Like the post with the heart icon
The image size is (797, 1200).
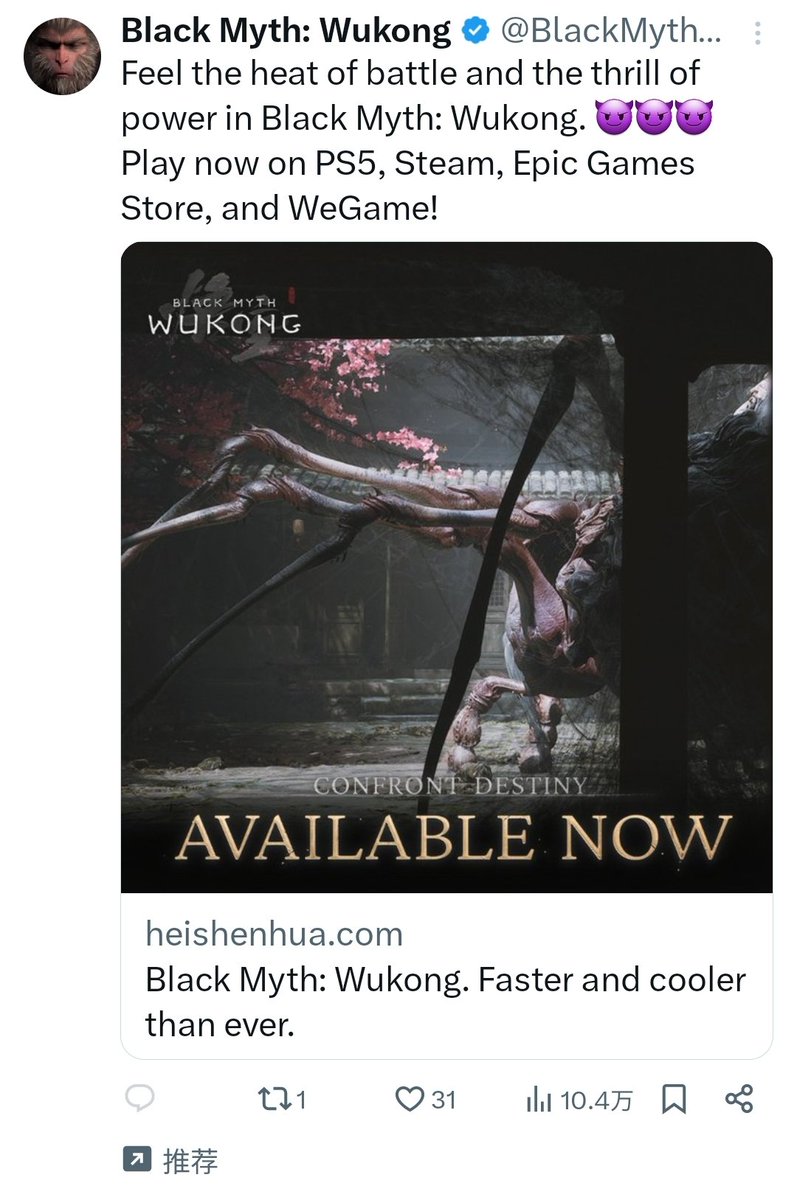click(410, 1100)
